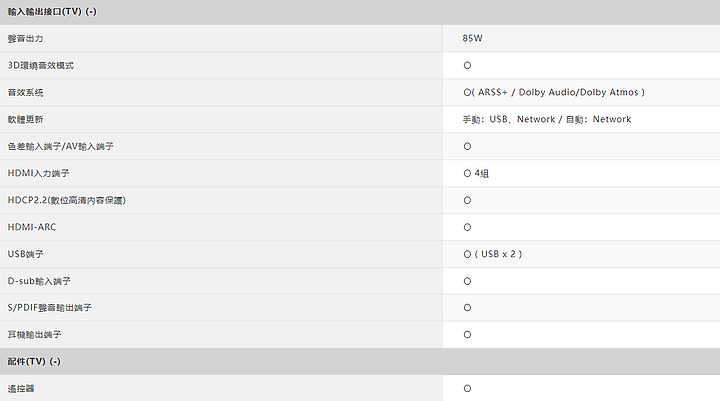The height and width of the screenshot is (401, 720).
Task: Select the 85W sound output value
Action: tap(472, 39)
